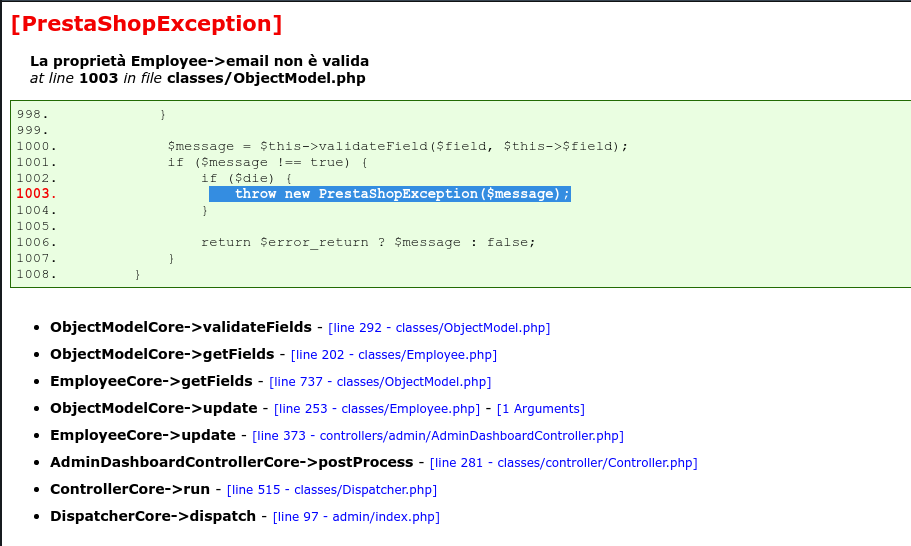Click code line 1000 validateField statement
The width and height of the screenshot is (911, 546).
coord(398,146)
